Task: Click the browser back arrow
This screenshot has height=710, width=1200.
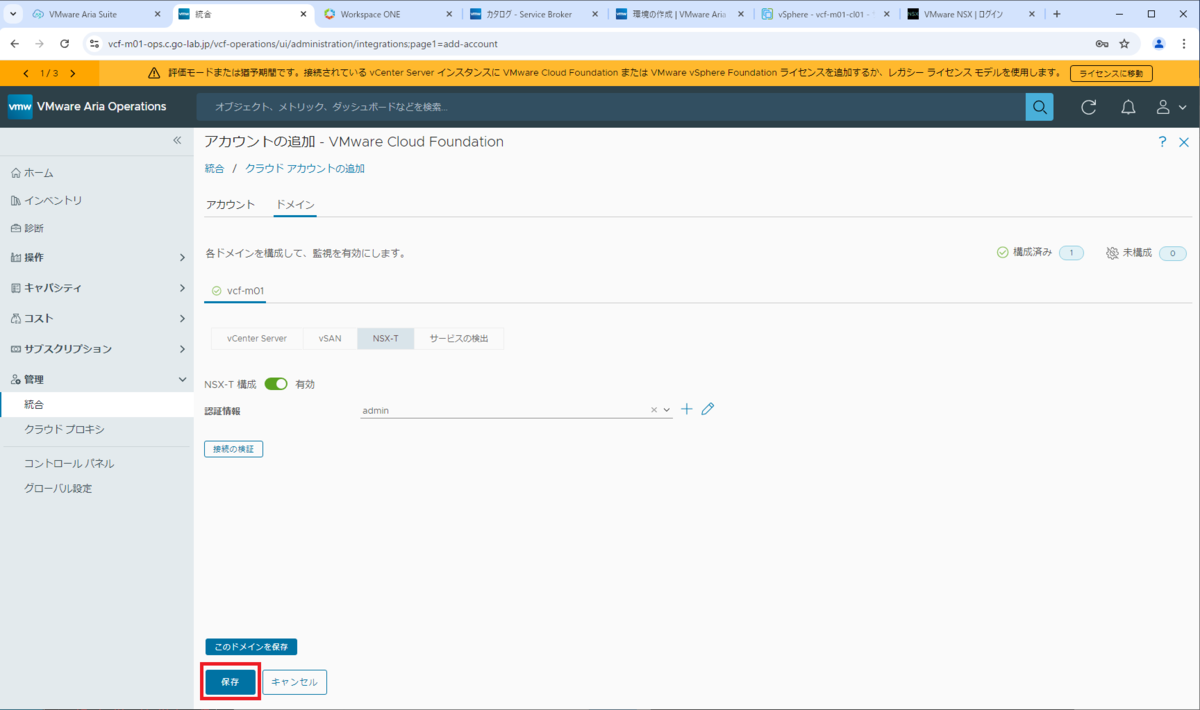Action: [x=15, y=44]
